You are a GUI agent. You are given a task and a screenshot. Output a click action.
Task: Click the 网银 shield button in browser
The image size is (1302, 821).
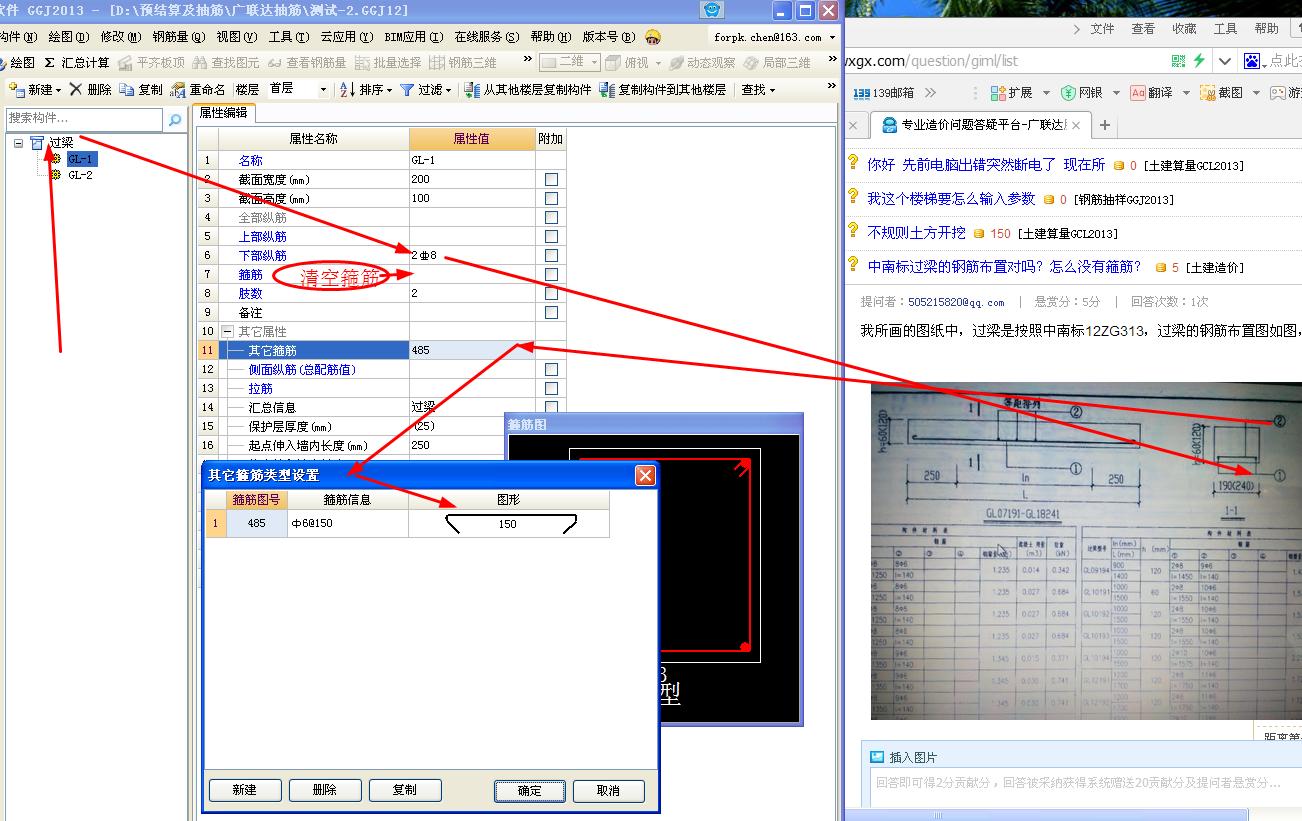tap(1081, 92)
